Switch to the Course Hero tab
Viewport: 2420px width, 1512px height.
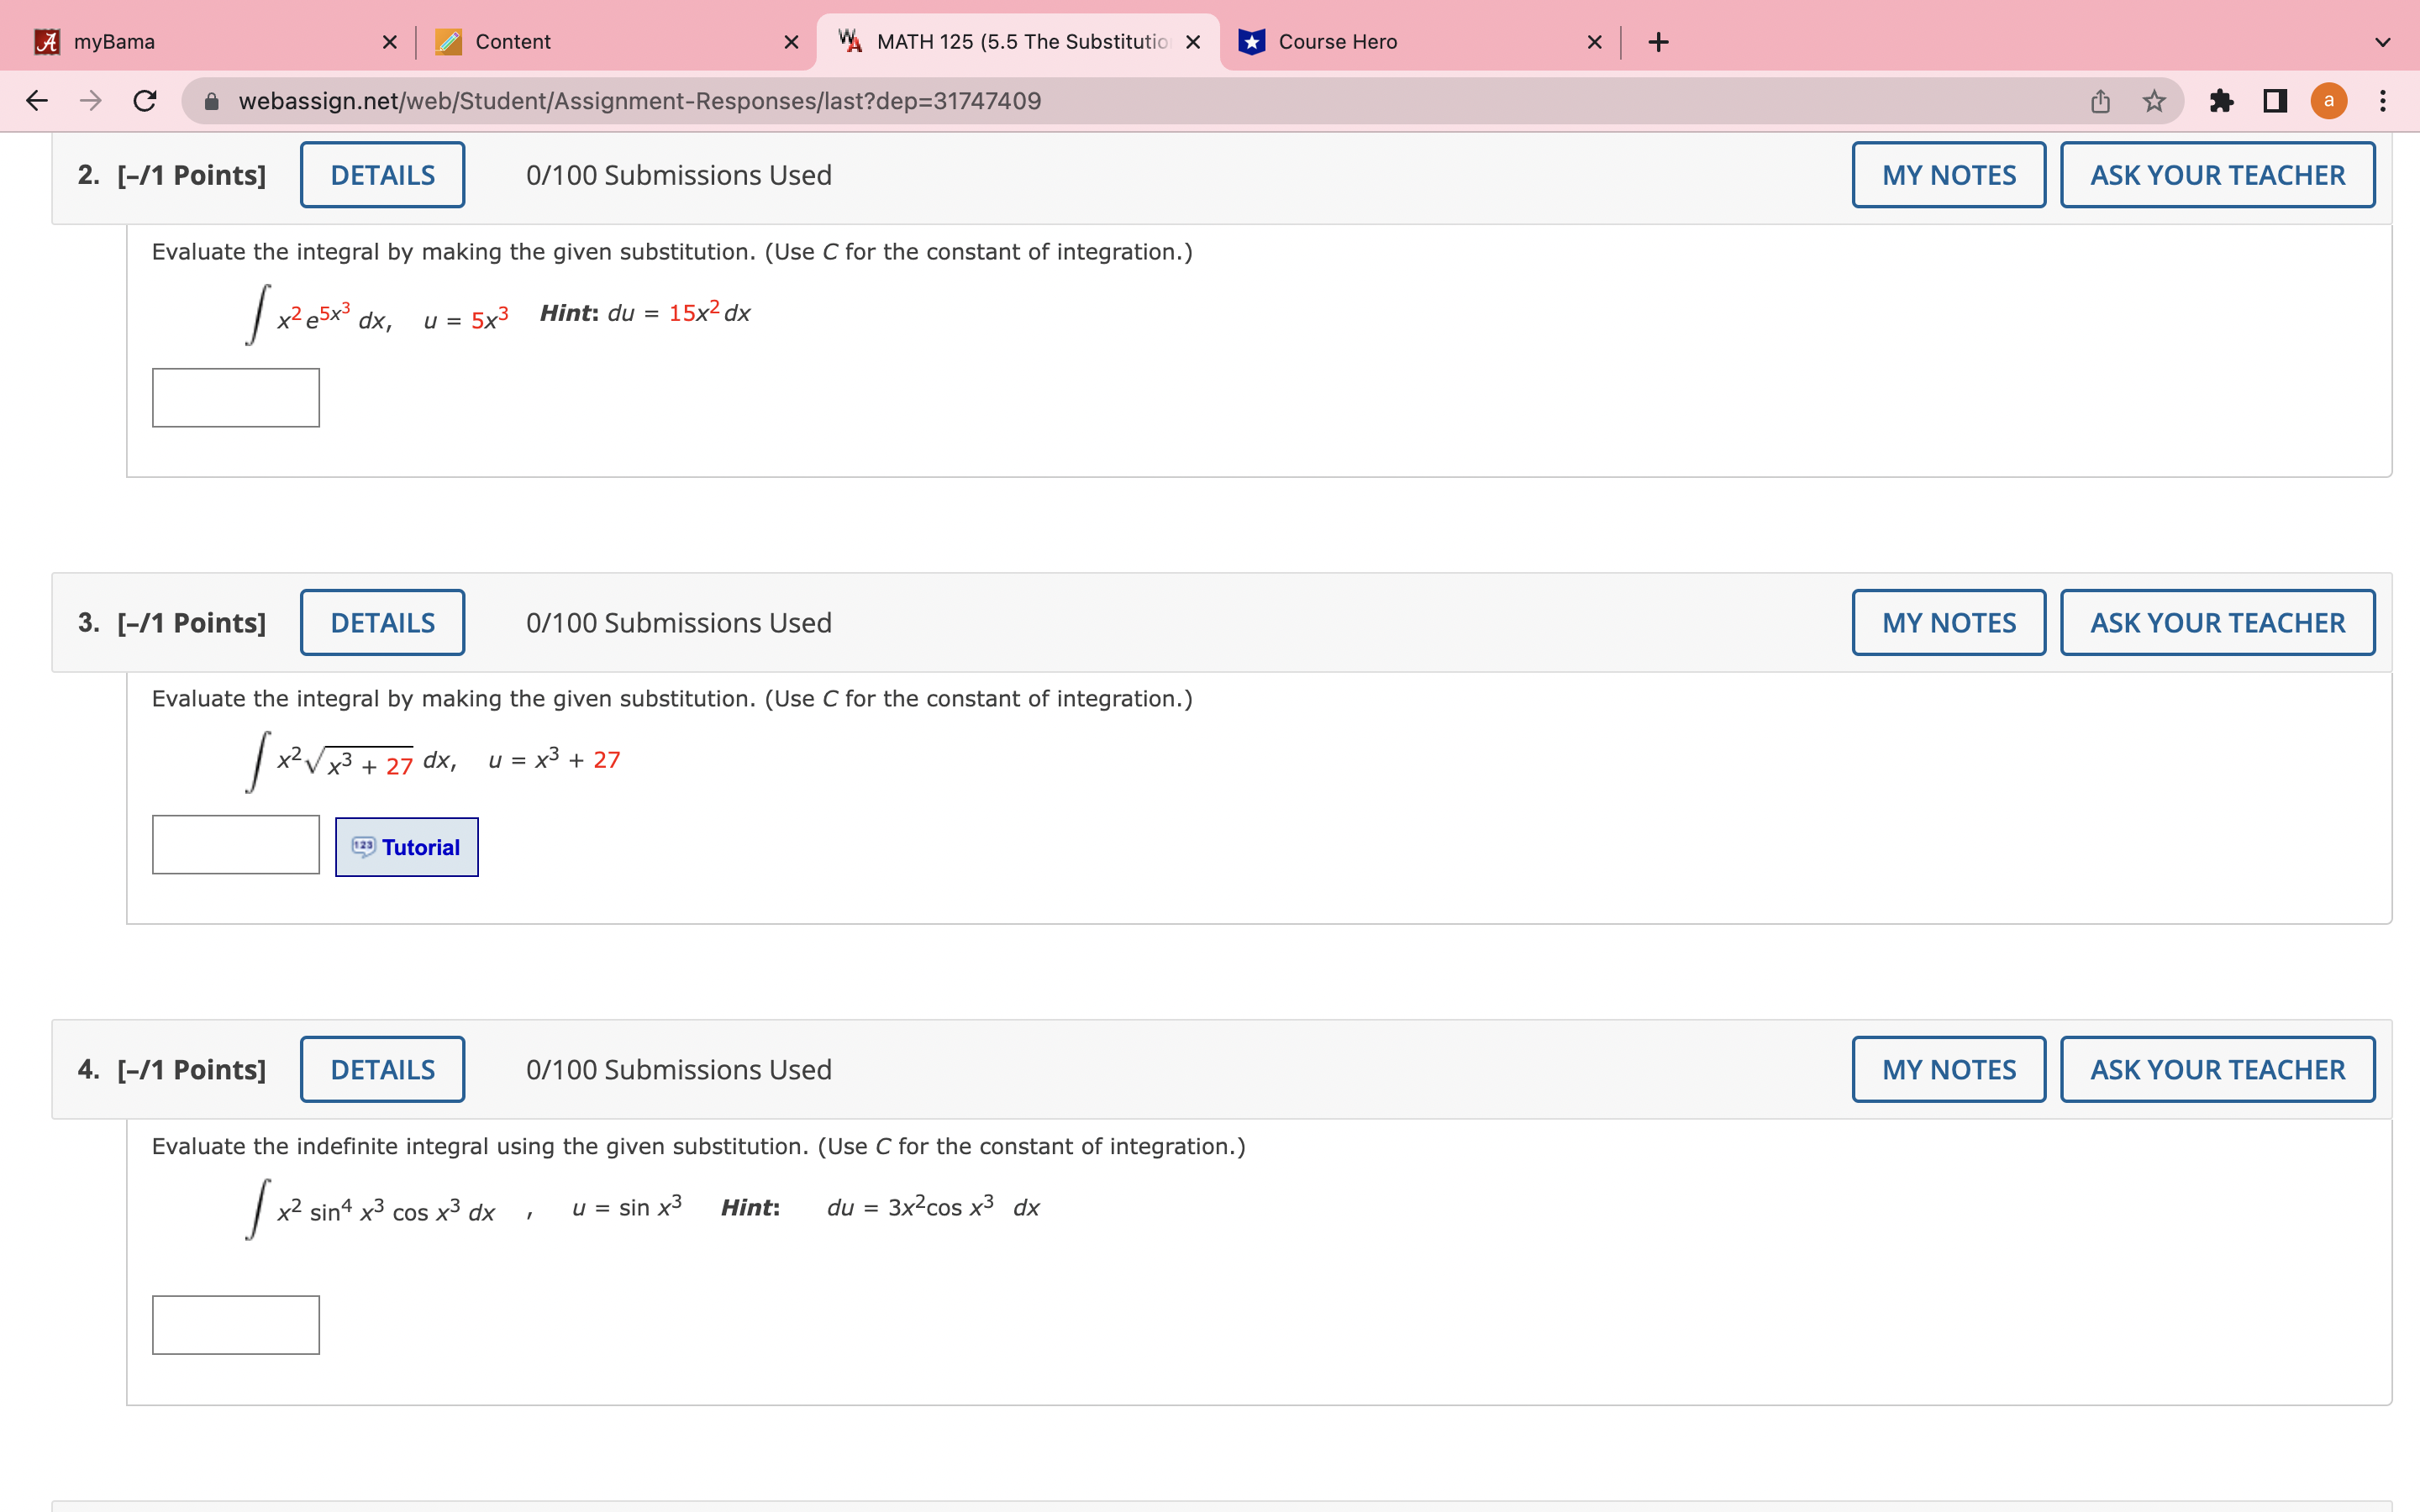[x=1400, y=42]
